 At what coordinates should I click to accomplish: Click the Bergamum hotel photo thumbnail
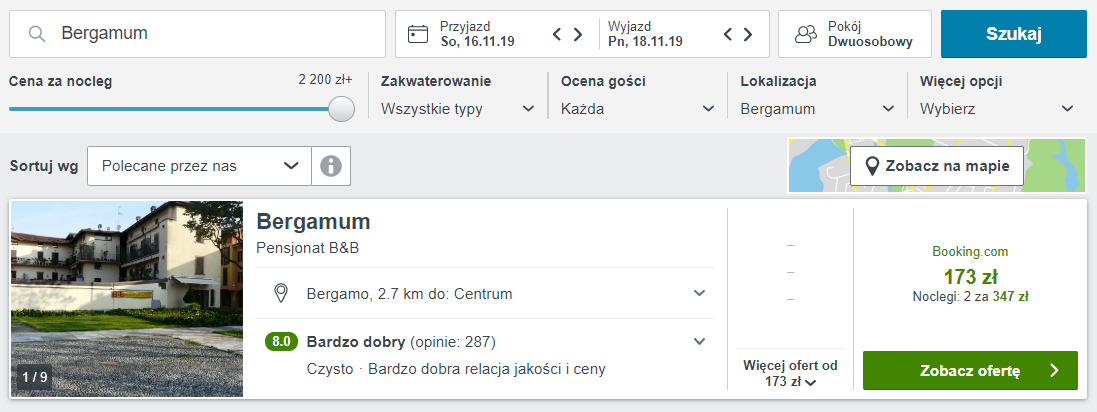(127, 299)
